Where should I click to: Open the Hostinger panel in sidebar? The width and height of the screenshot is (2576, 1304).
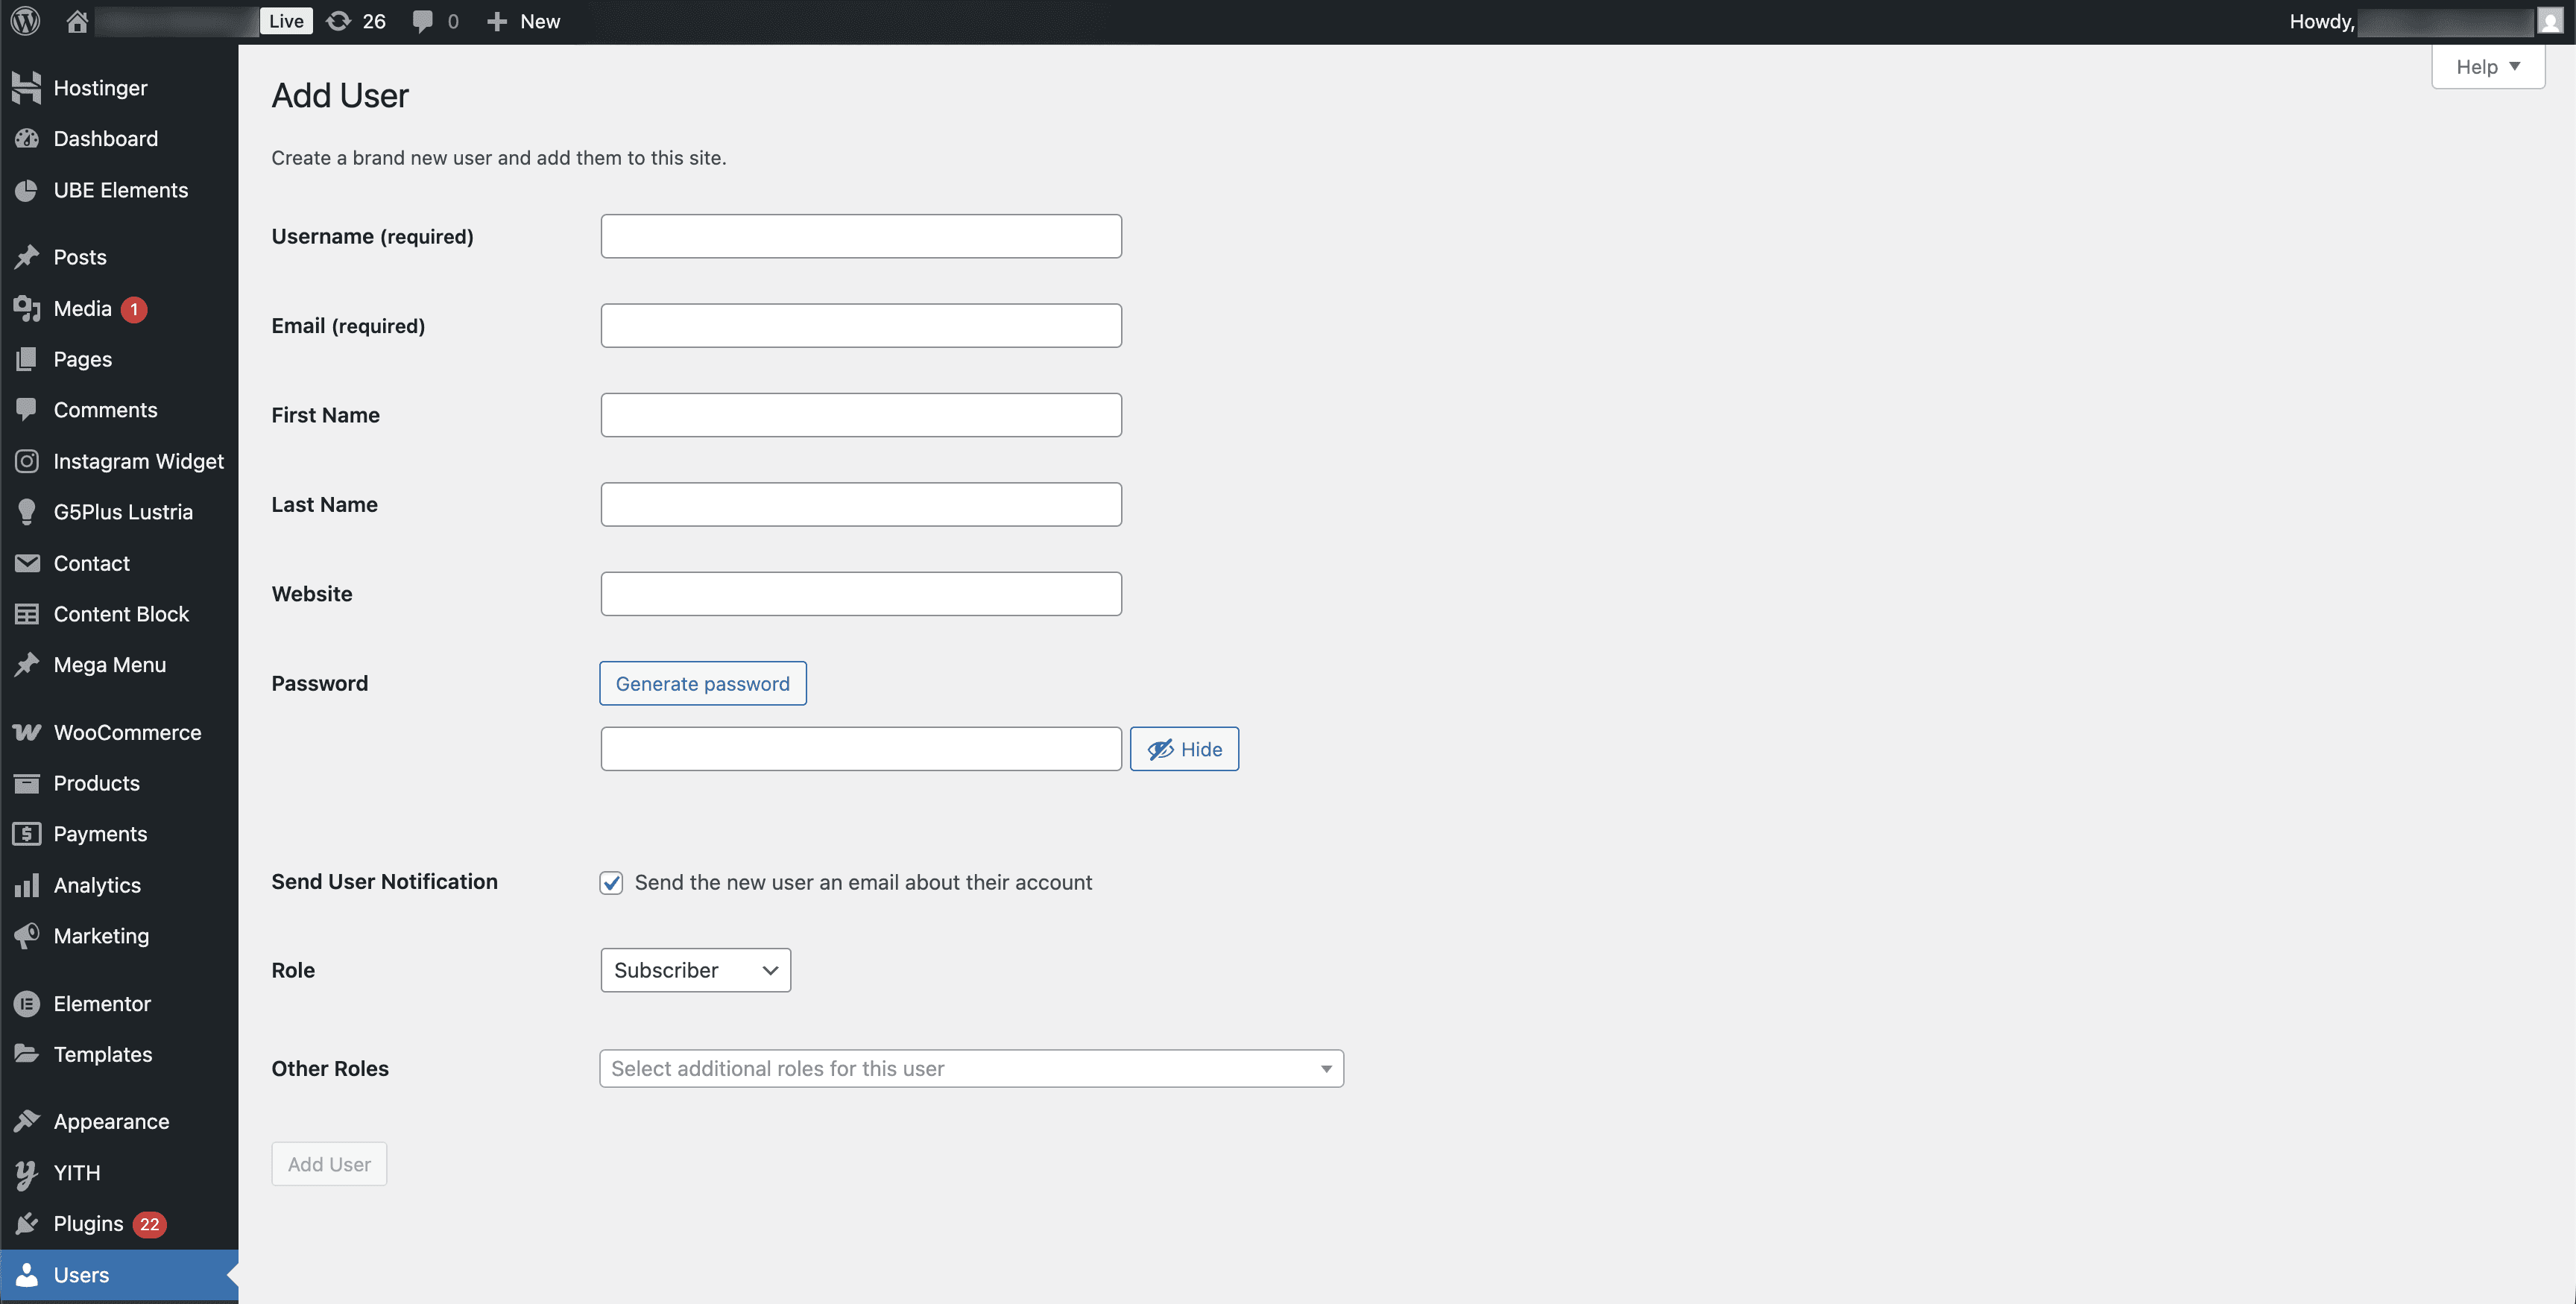click(x=99, y=87)
